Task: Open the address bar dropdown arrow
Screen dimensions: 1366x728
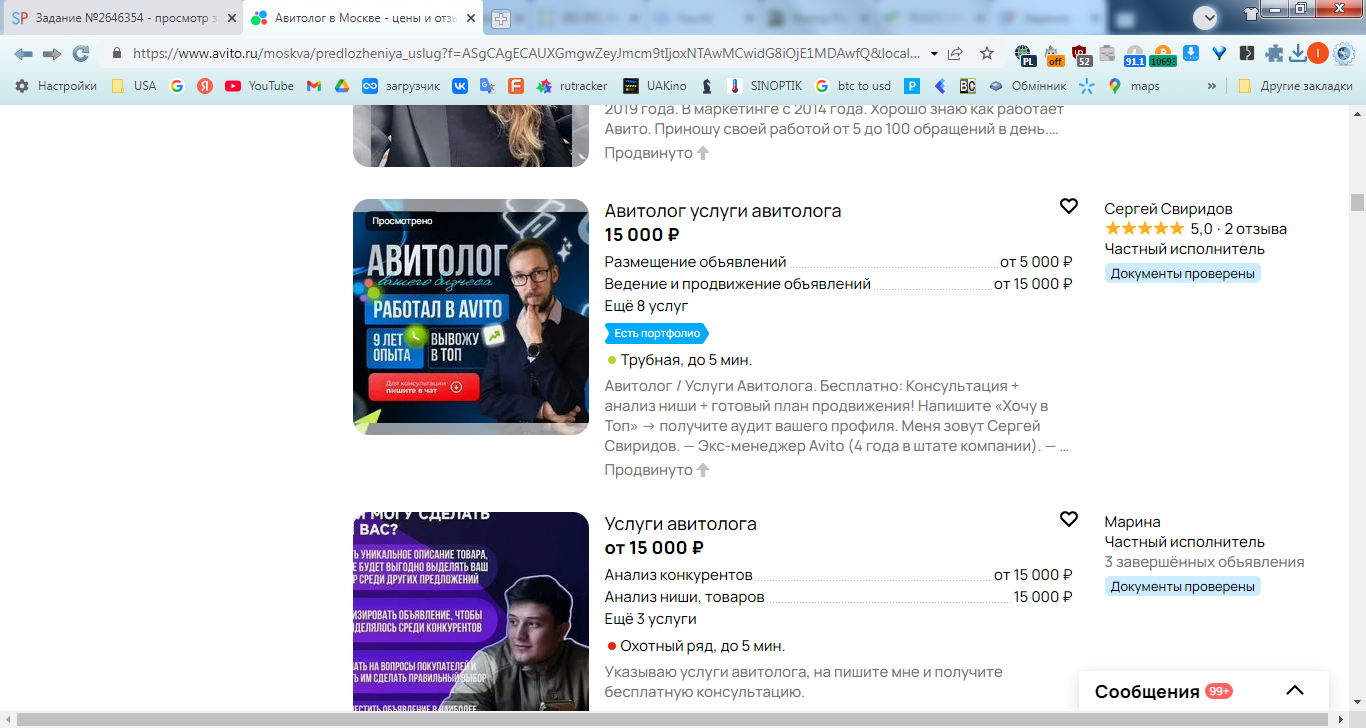Action: 934,53
